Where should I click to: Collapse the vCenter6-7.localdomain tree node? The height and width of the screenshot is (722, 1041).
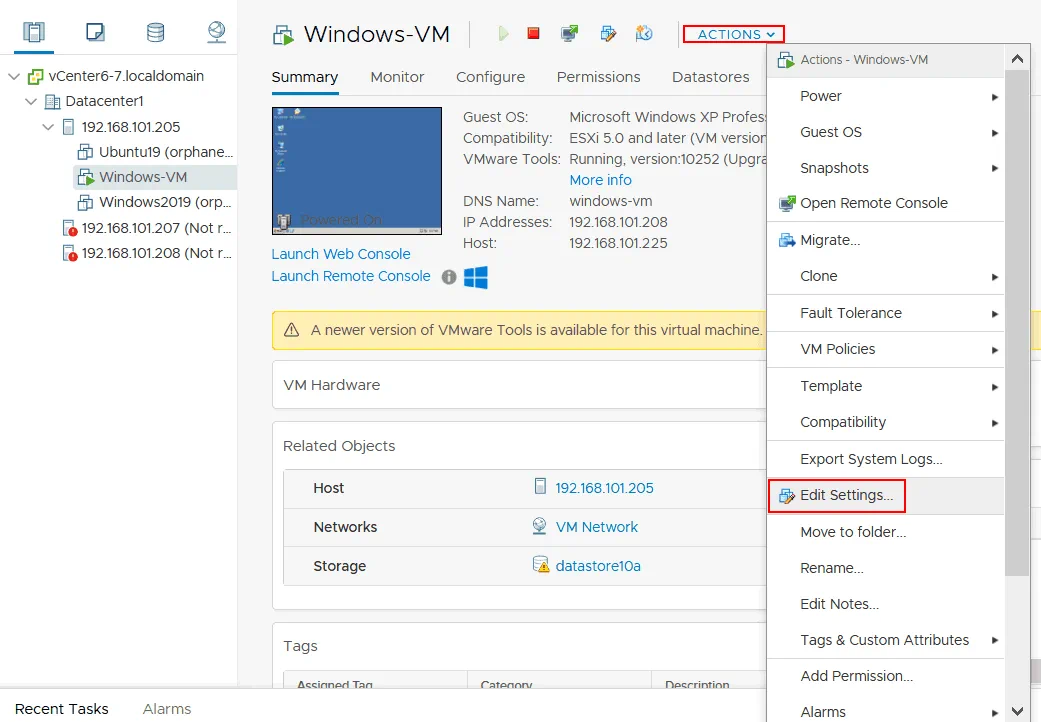click(14, 76)
